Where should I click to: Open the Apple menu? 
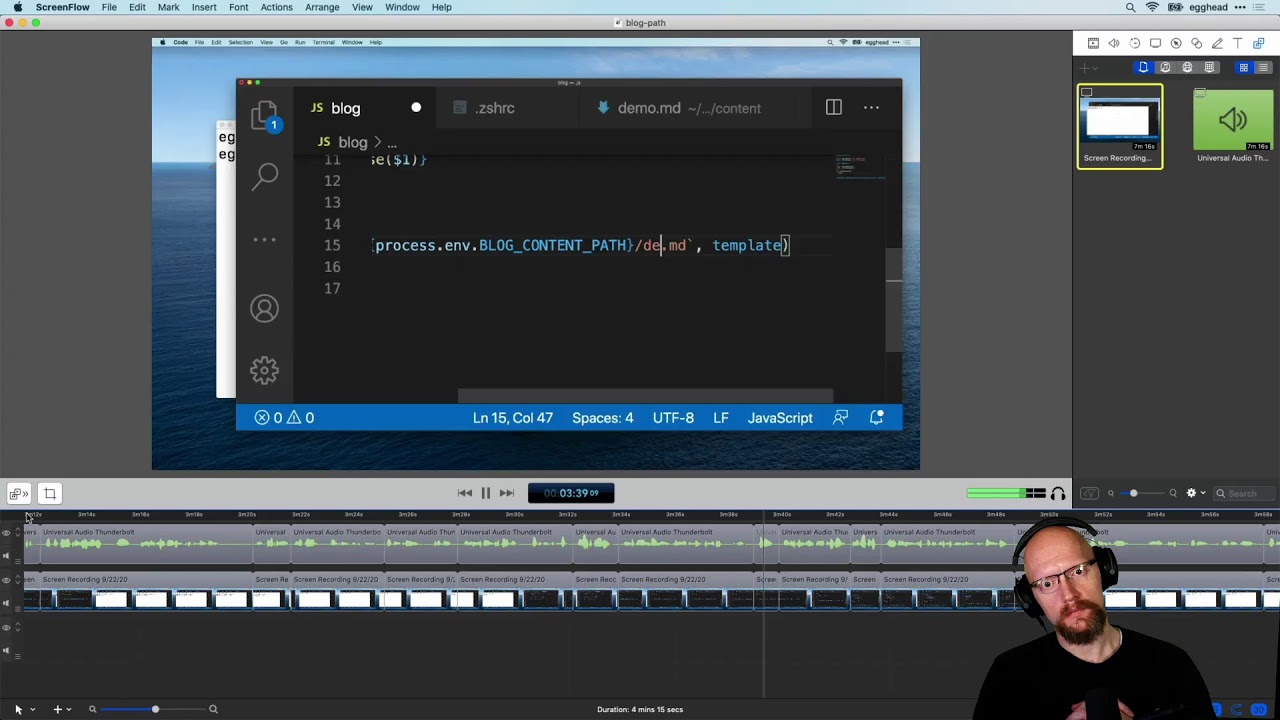[x=17, y=7]
